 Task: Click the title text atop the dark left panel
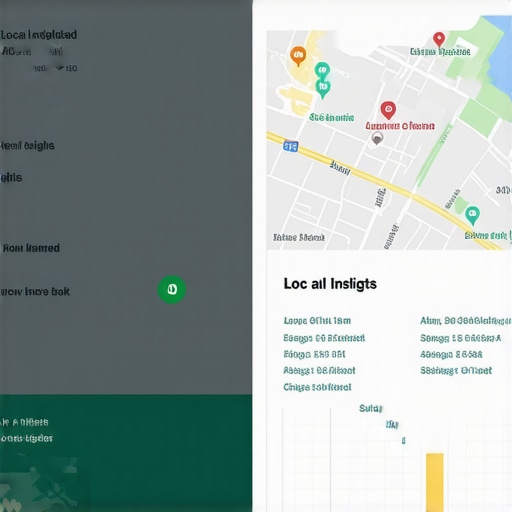pyautogui.click(x=39, y=35)
